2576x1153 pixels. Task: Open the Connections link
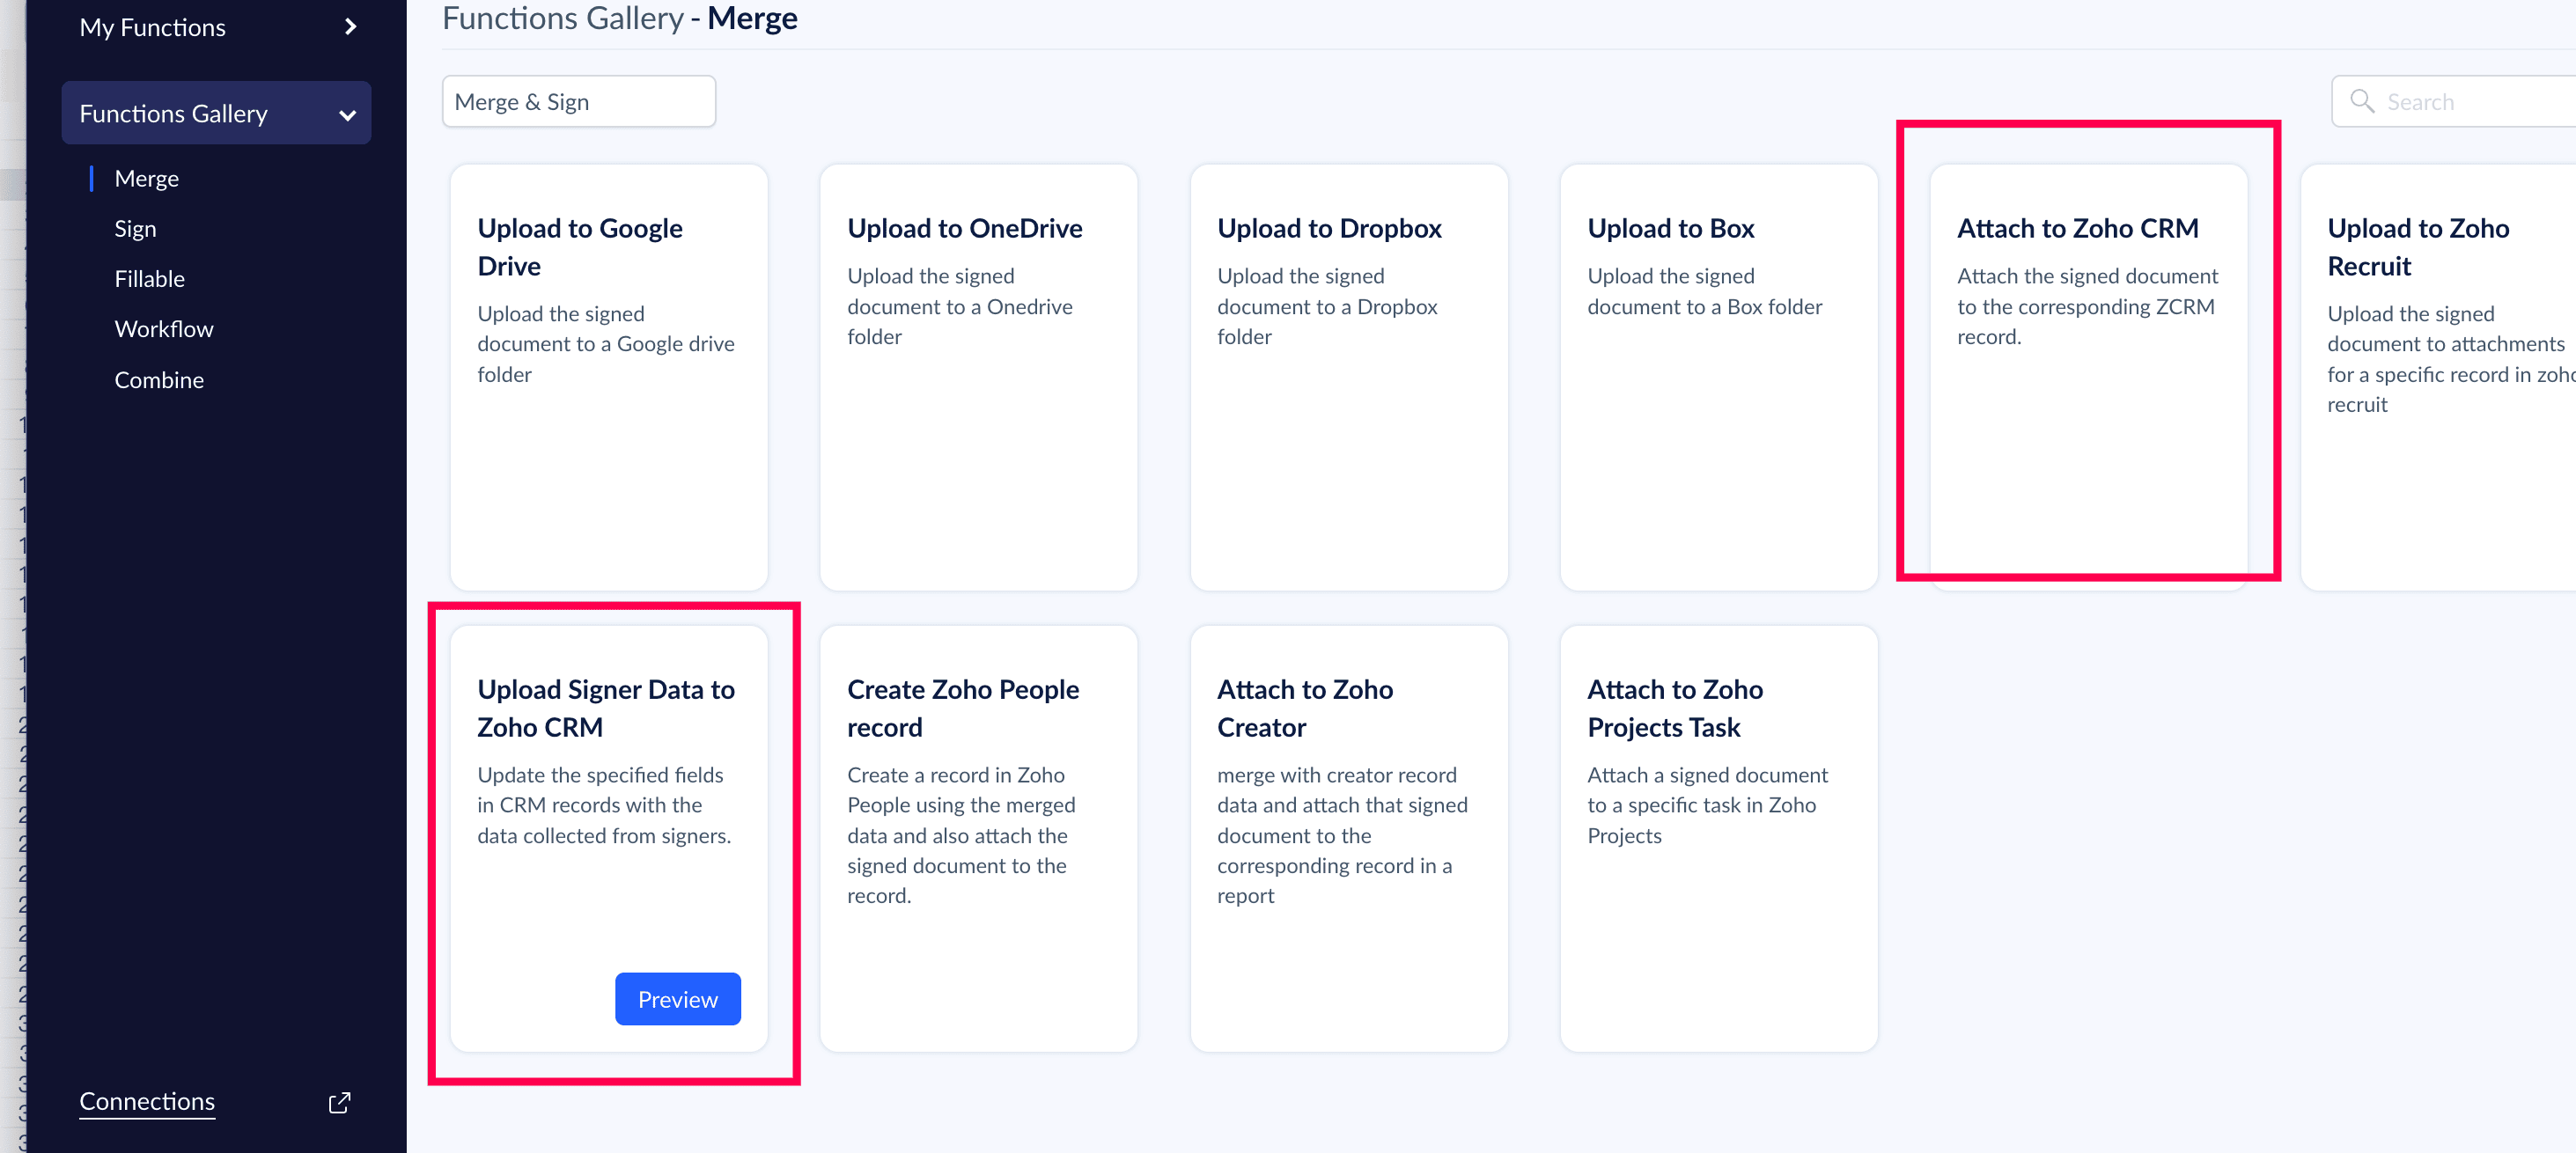pyautogui.click(x=147, y=1101)
